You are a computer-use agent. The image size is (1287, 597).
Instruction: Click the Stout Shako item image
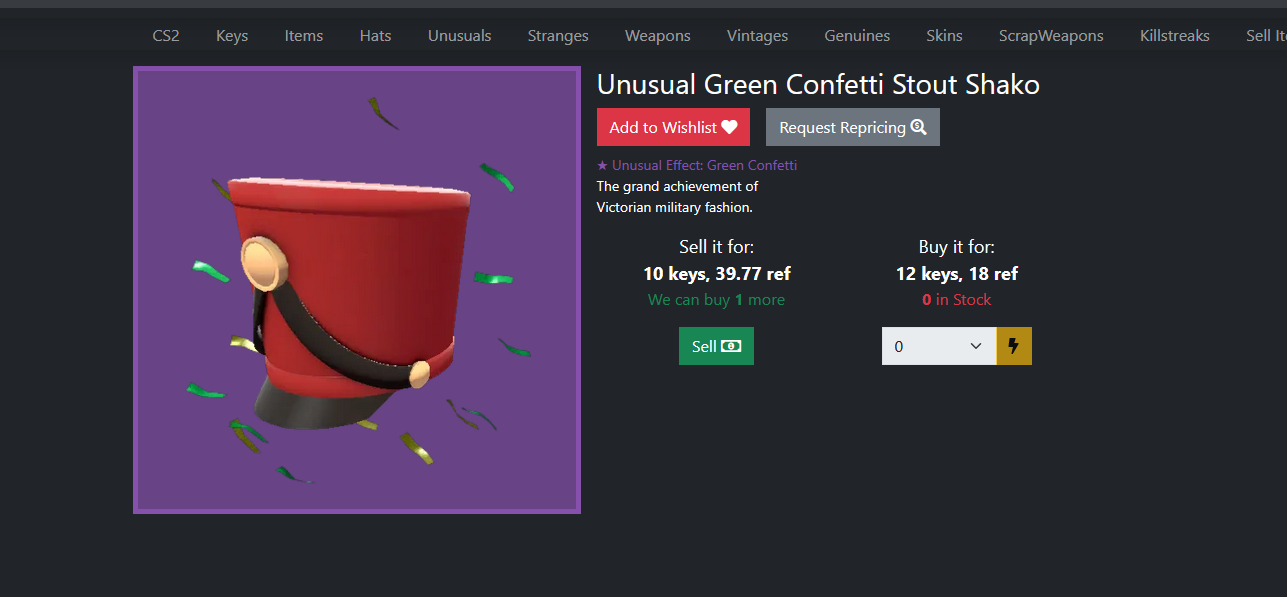(357, 290)
